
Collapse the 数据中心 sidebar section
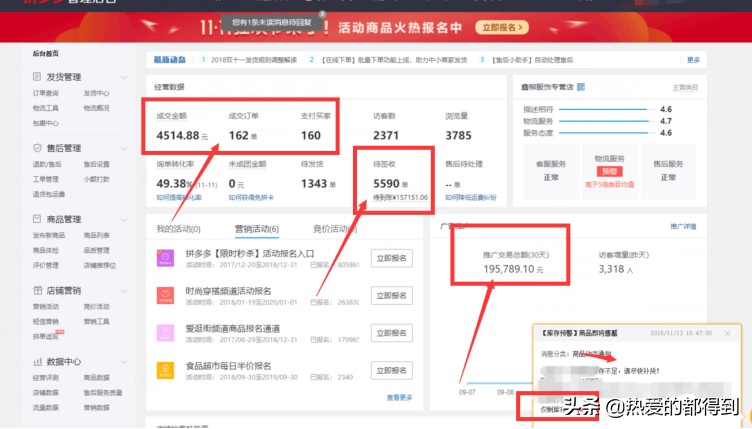coord(123,362)
